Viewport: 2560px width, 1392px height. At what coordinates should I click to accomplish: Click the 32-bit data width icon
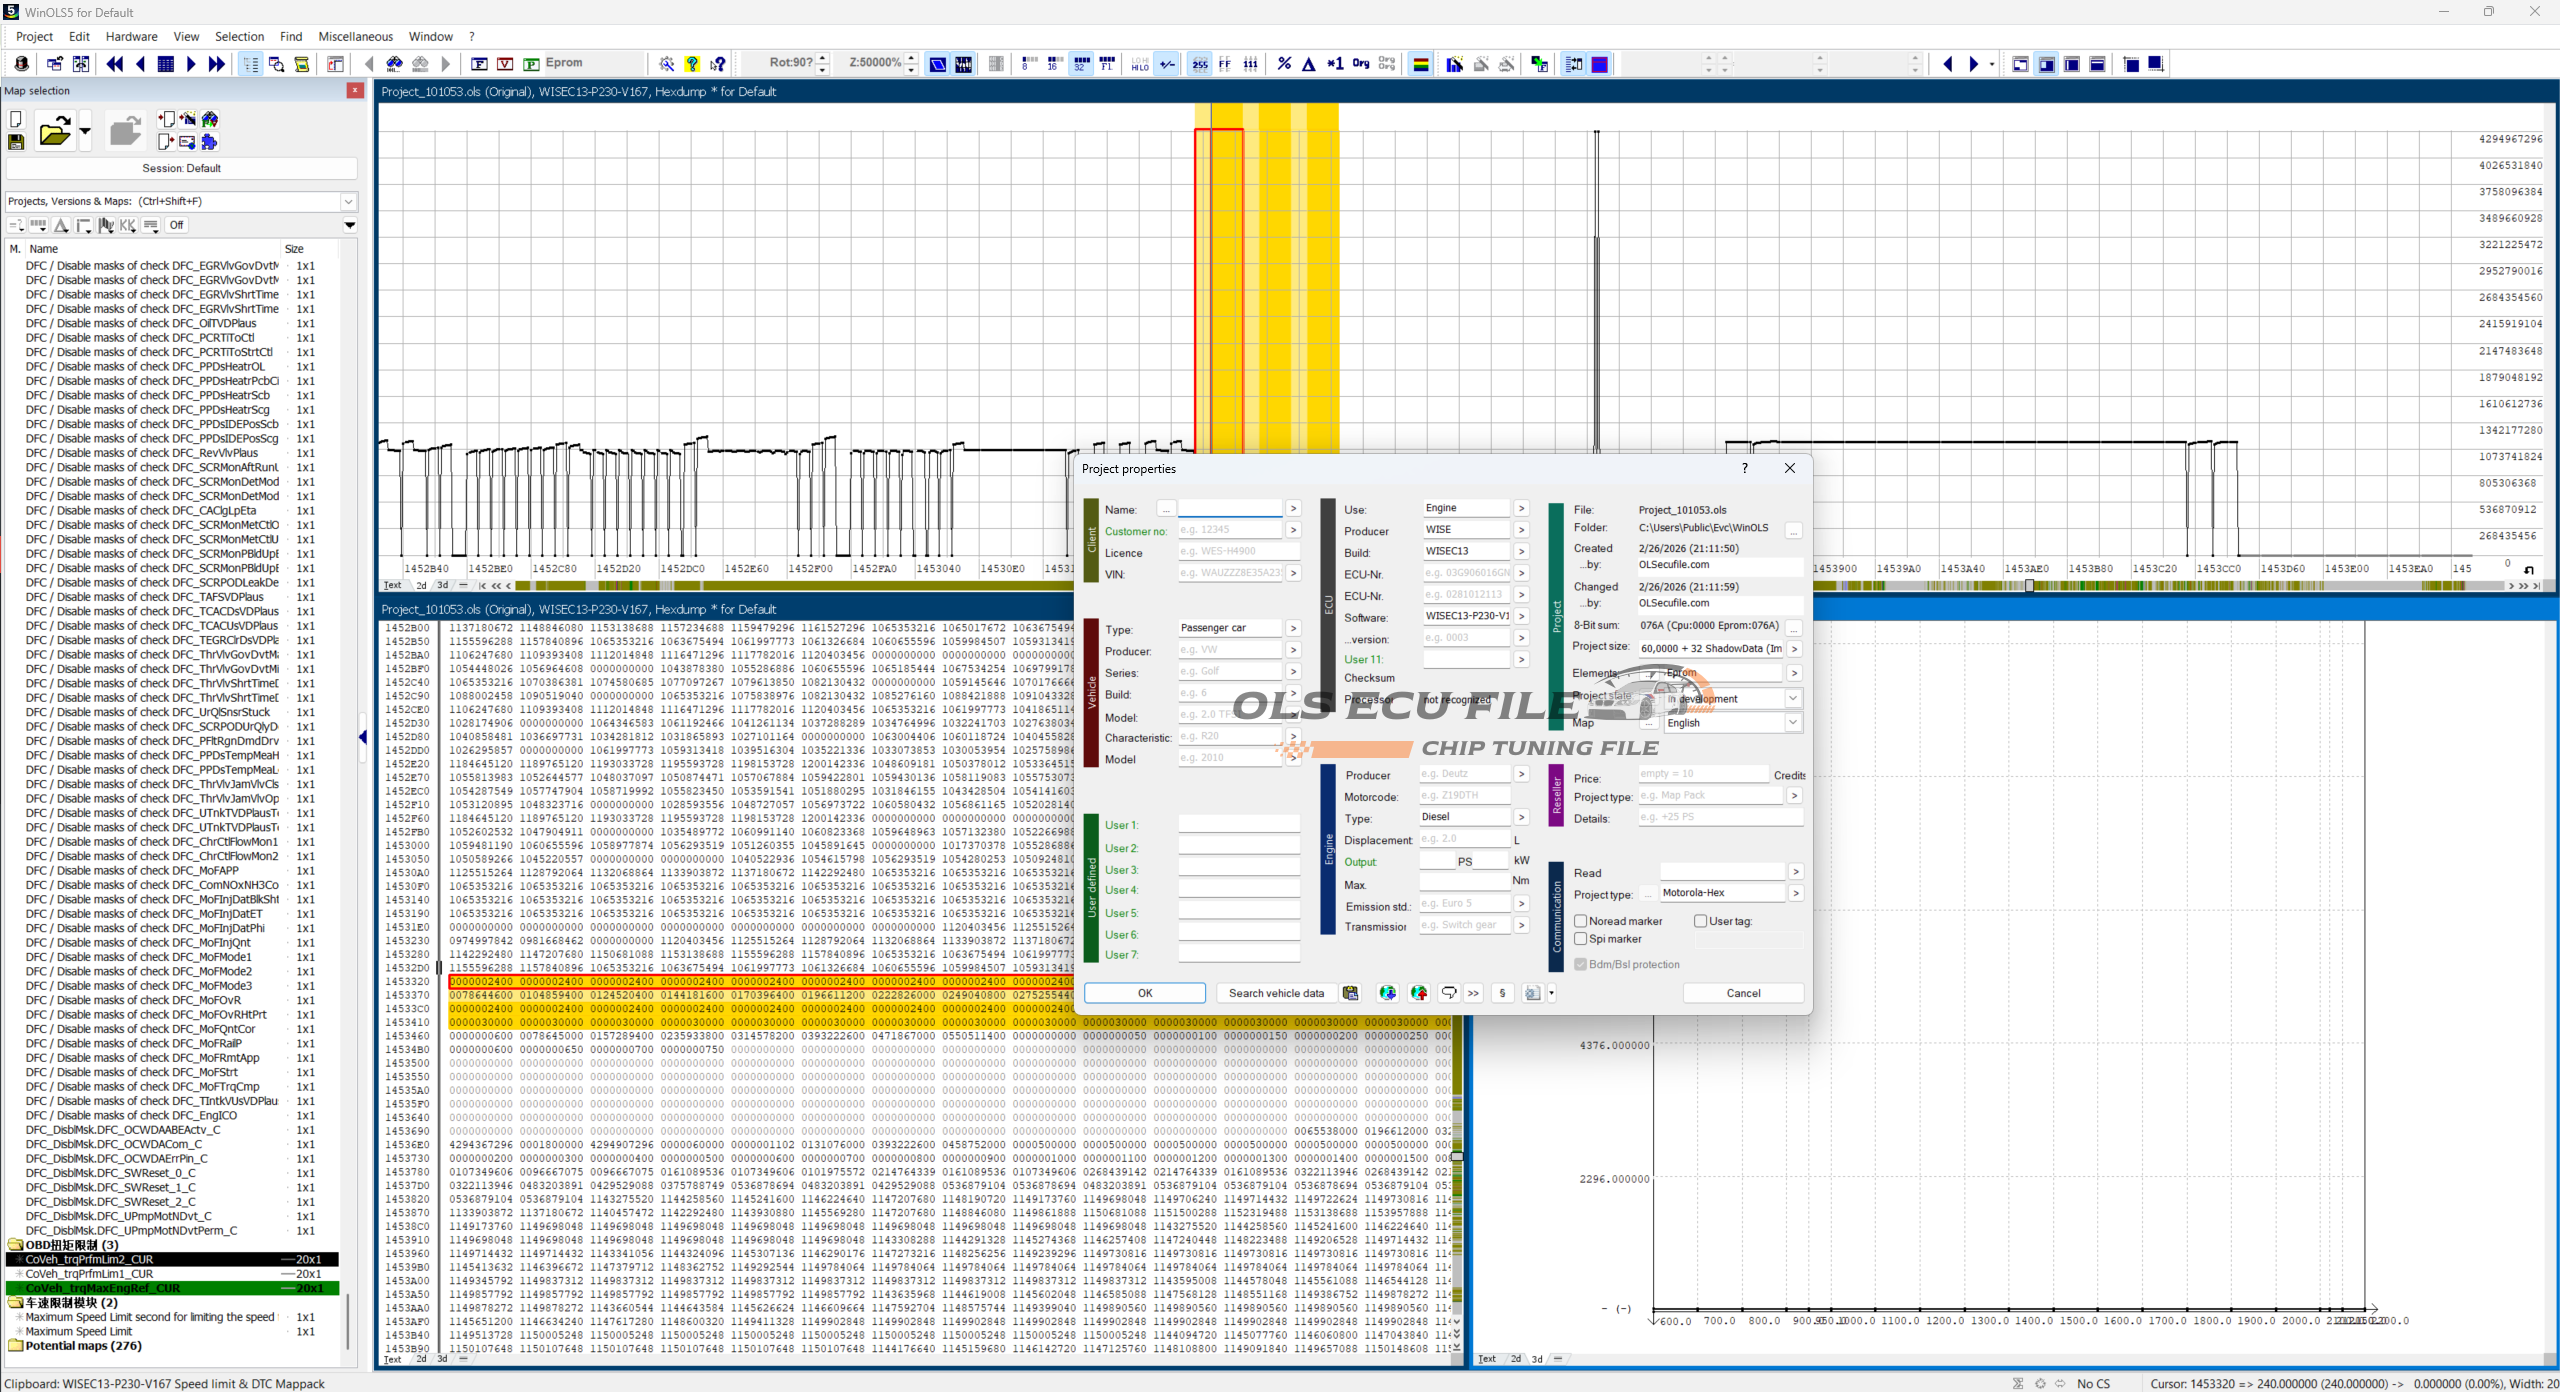tap(1081, 64)
